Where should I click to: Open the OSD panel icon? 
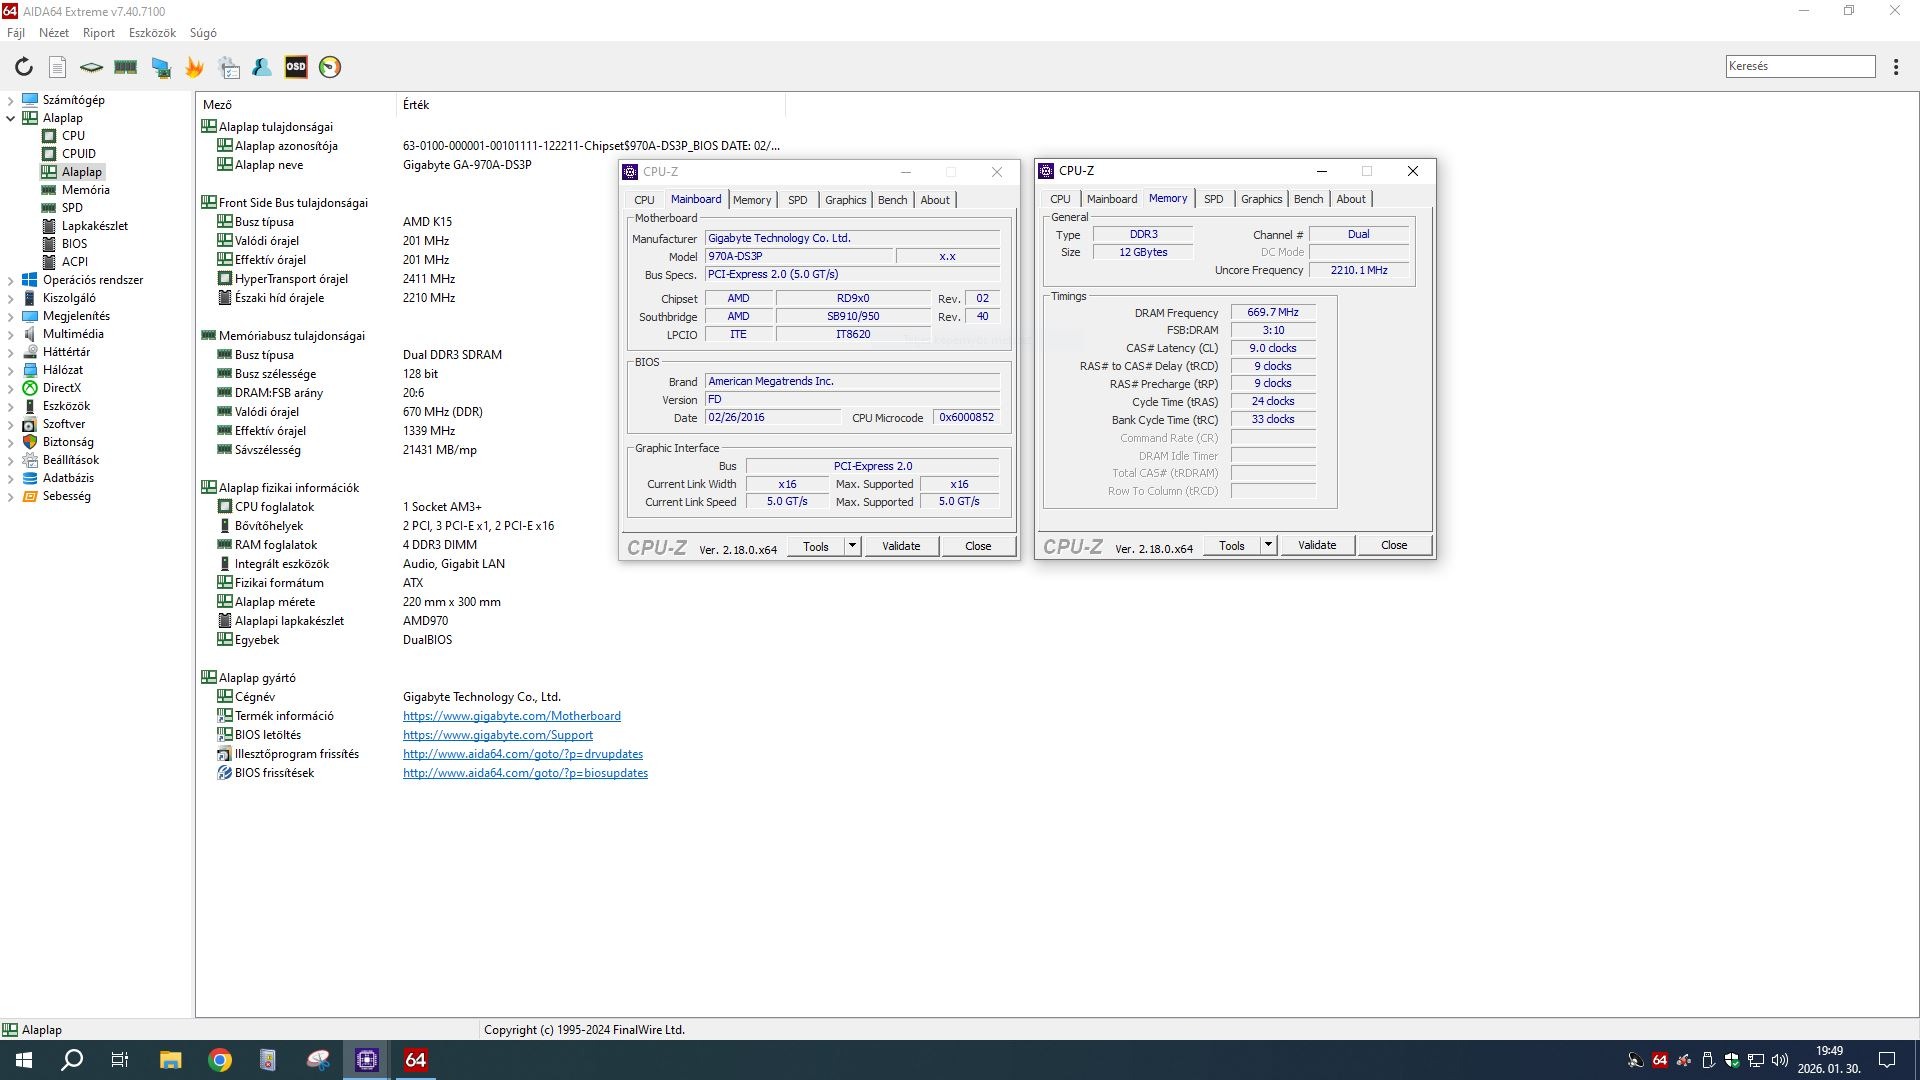click(296, 67)
